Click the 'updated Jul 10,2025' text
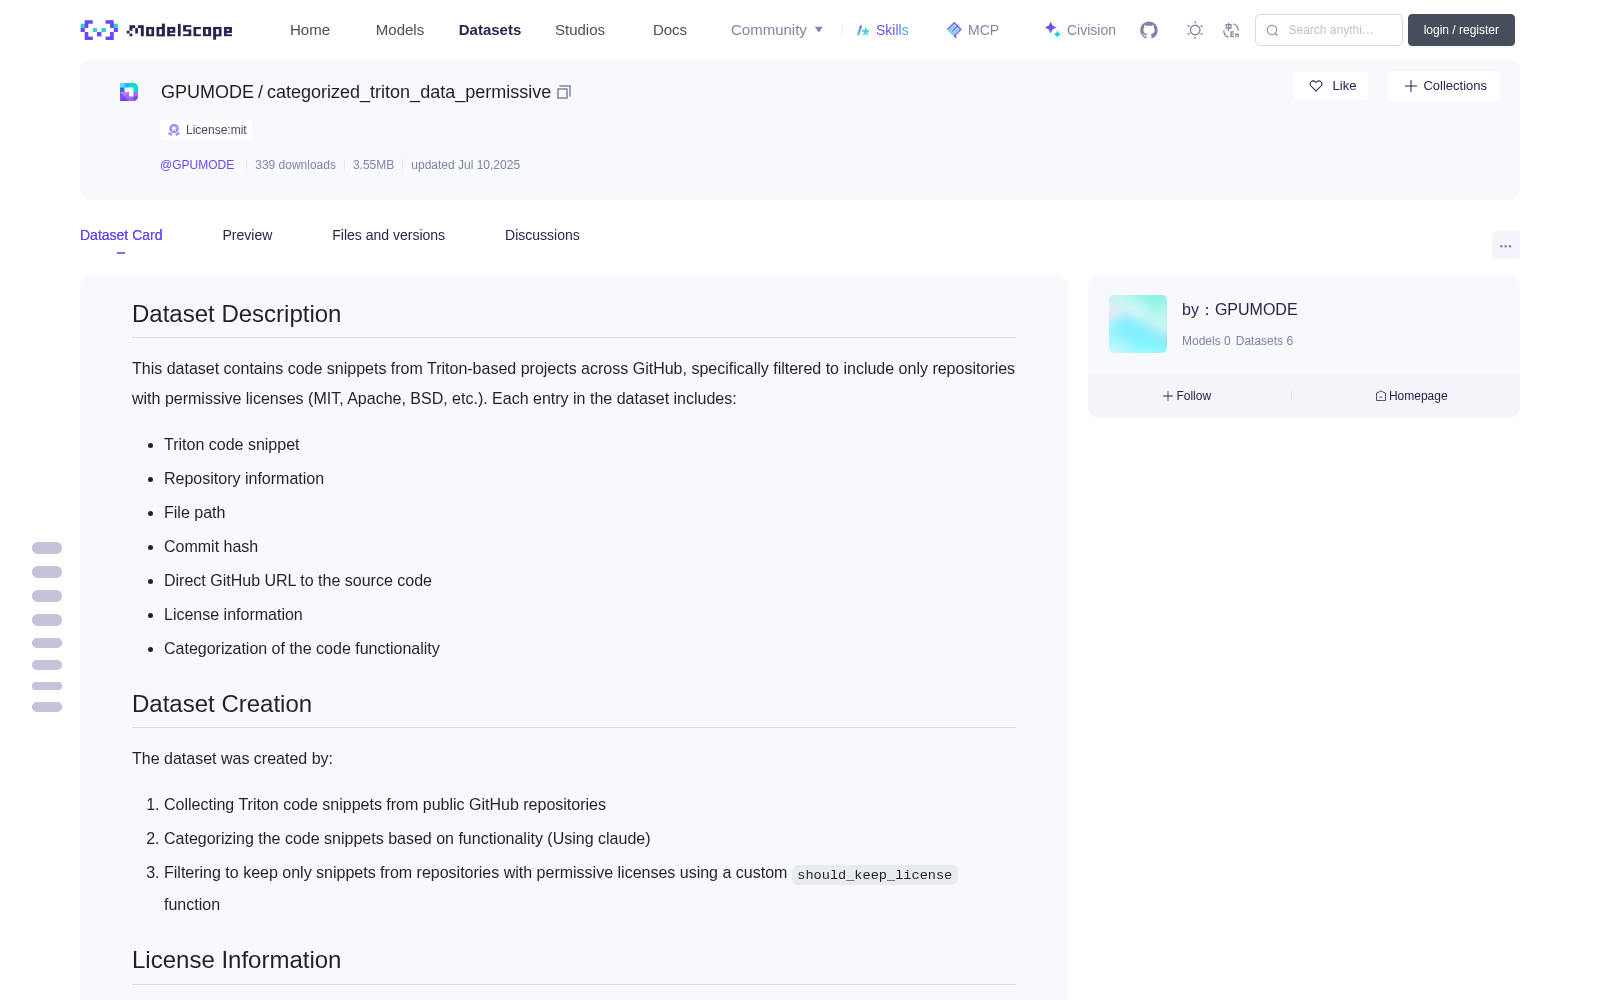 pyautogui.click(x=466, y=165)
